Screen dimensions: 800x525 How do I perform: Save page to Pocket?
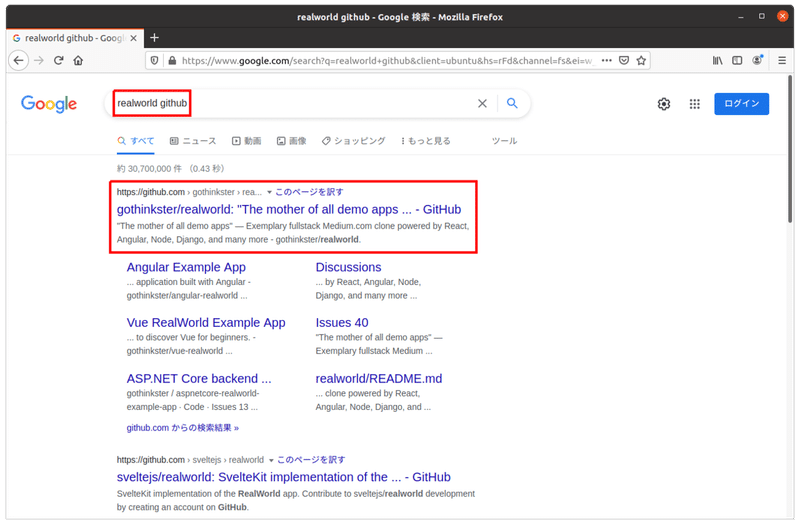click(x=624, y=60)
